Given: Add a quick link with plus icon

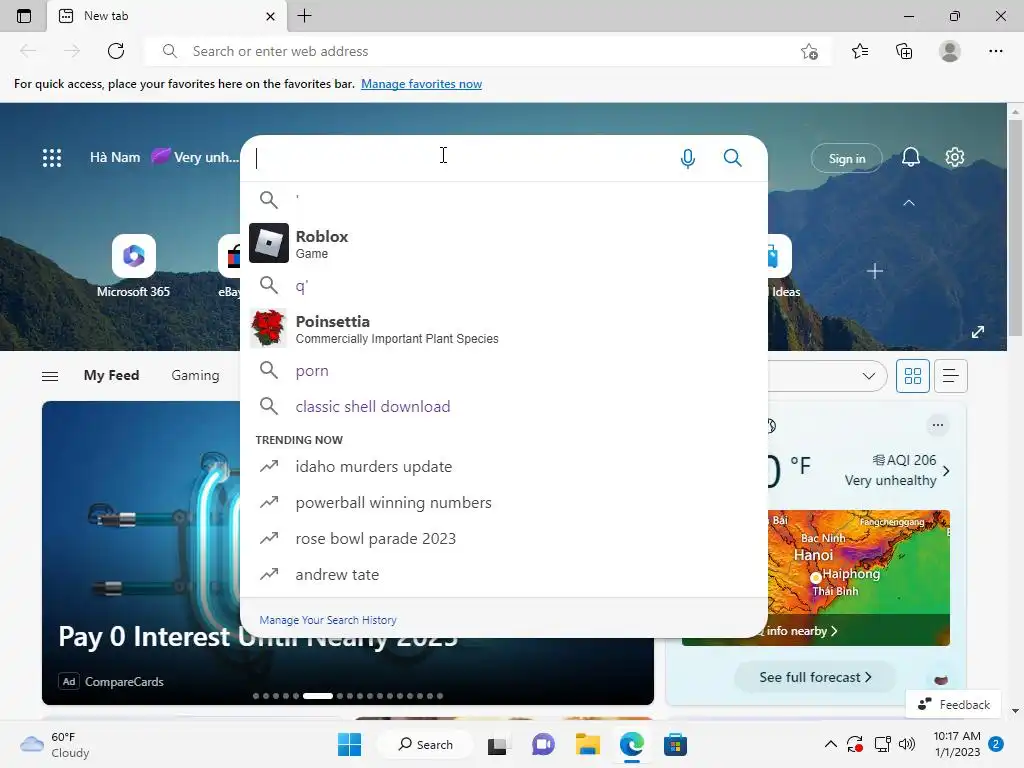Looking at the screenshot, I should click(x=874, y=271).
